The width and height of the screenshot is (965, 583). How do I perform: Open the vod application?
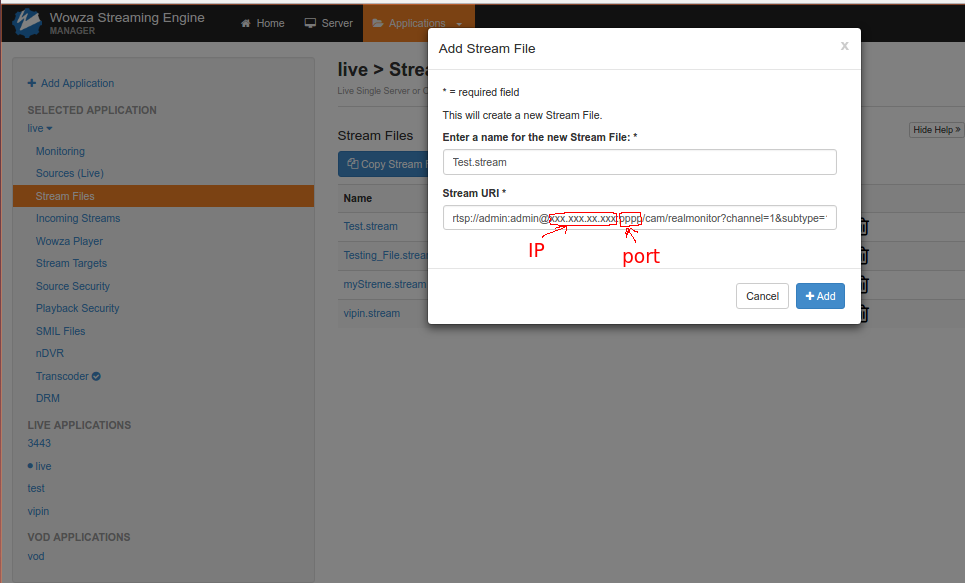pyautogui.click(x=36, y=556)
